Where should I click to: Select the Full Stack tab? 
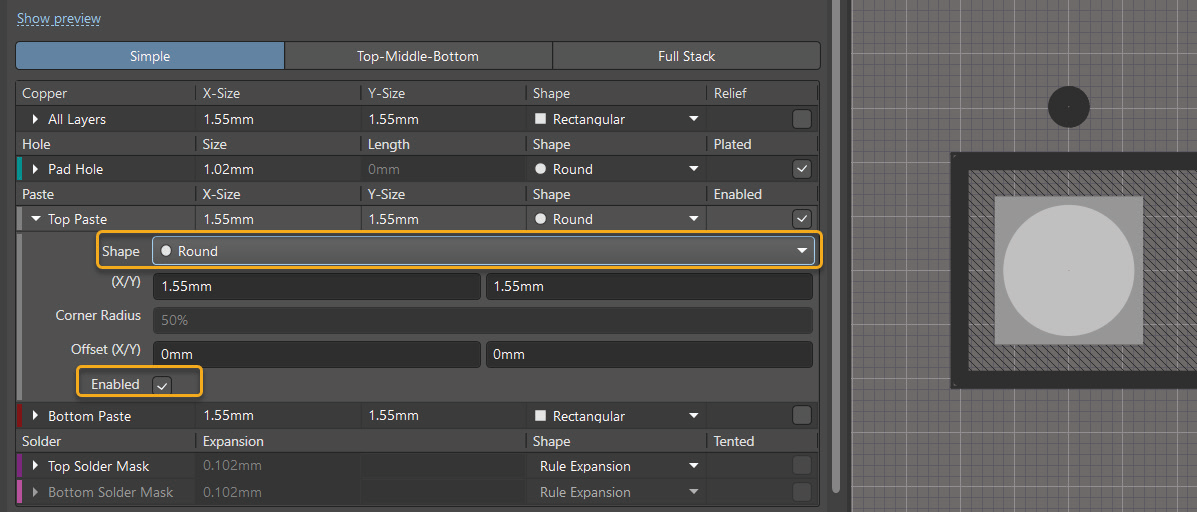pos(686,56)
